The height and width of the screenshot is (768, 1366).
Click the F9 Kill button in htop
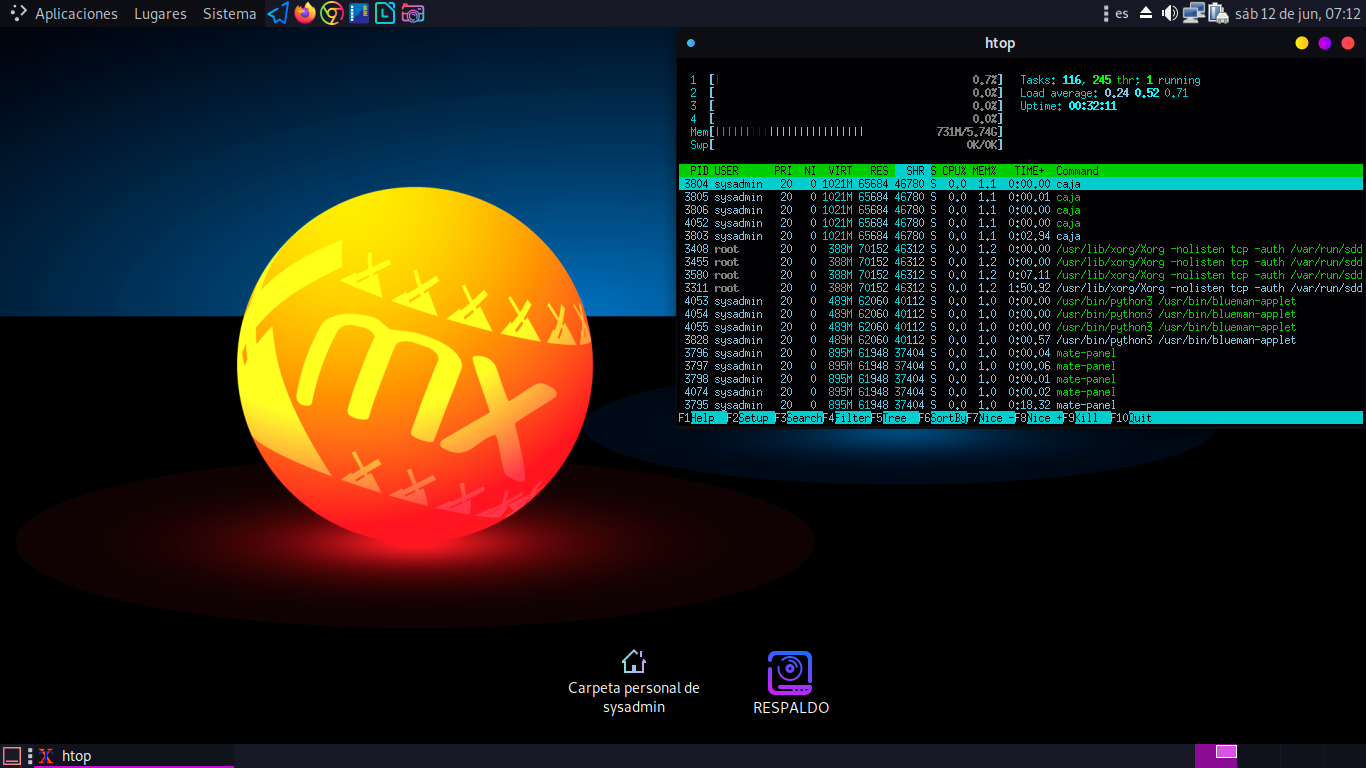click(1087, 418)
